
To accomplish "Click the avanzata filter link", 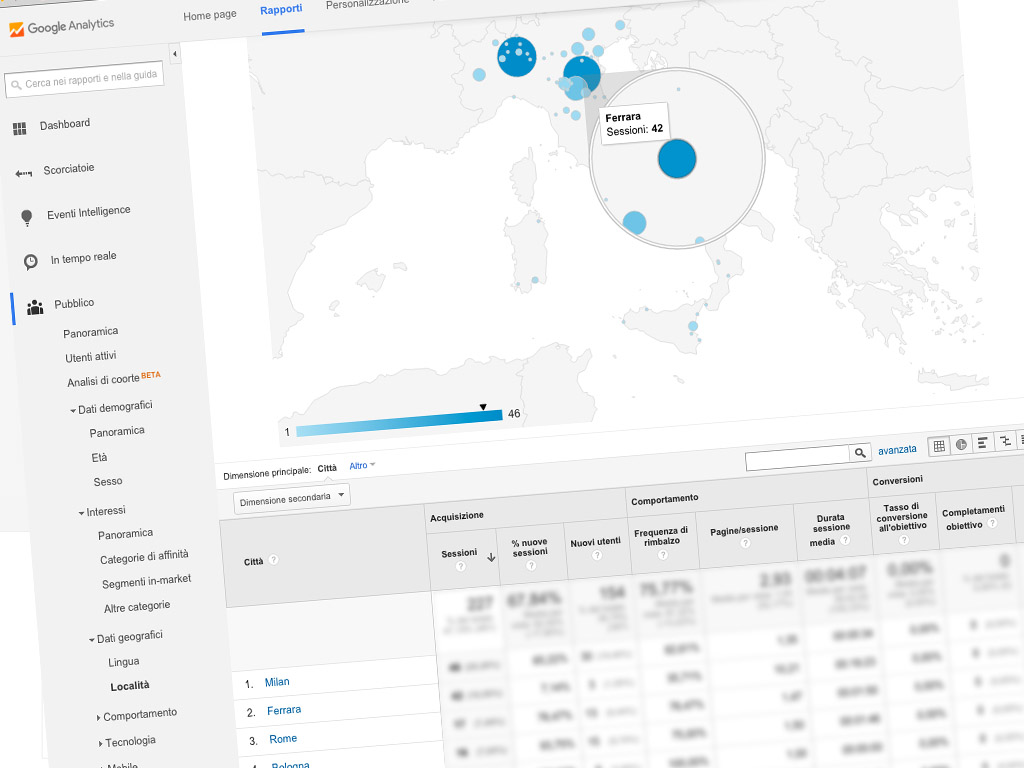I will tap(897, 450).
